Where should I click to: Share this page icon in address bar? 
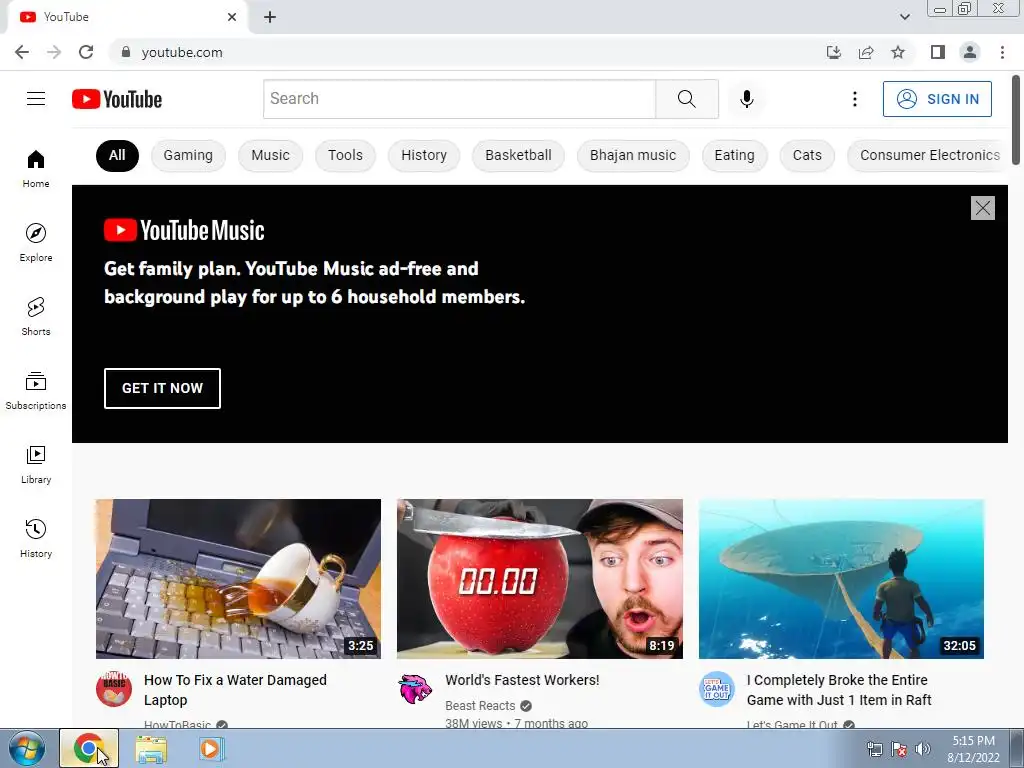866,52
